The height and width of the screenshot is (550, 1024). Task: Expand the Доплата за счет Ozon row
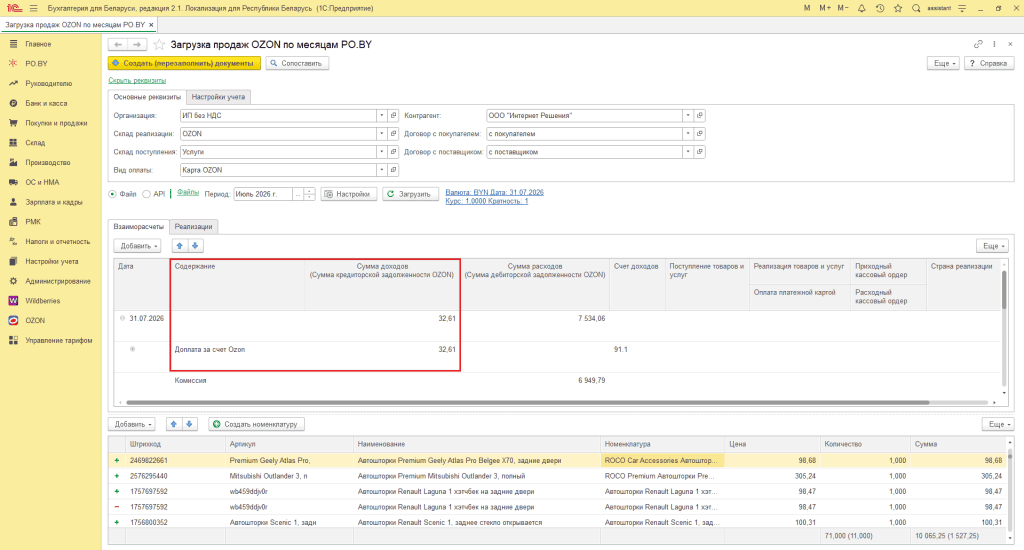pyautogui.click(x=132, y=349)
